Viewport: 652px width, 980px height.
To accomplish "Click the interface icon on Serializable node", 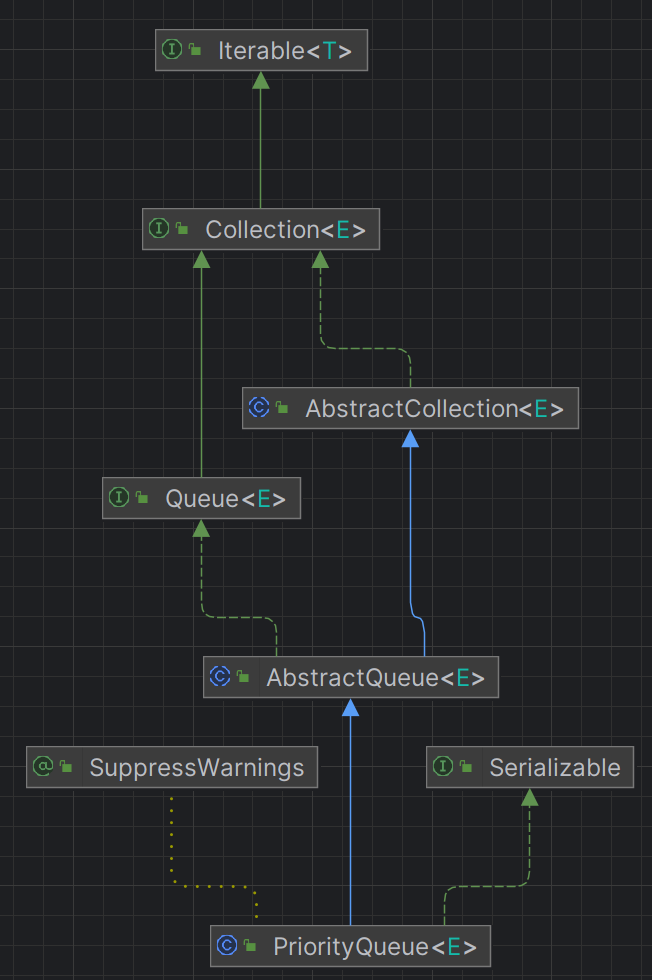I will [x=443, y=767].
